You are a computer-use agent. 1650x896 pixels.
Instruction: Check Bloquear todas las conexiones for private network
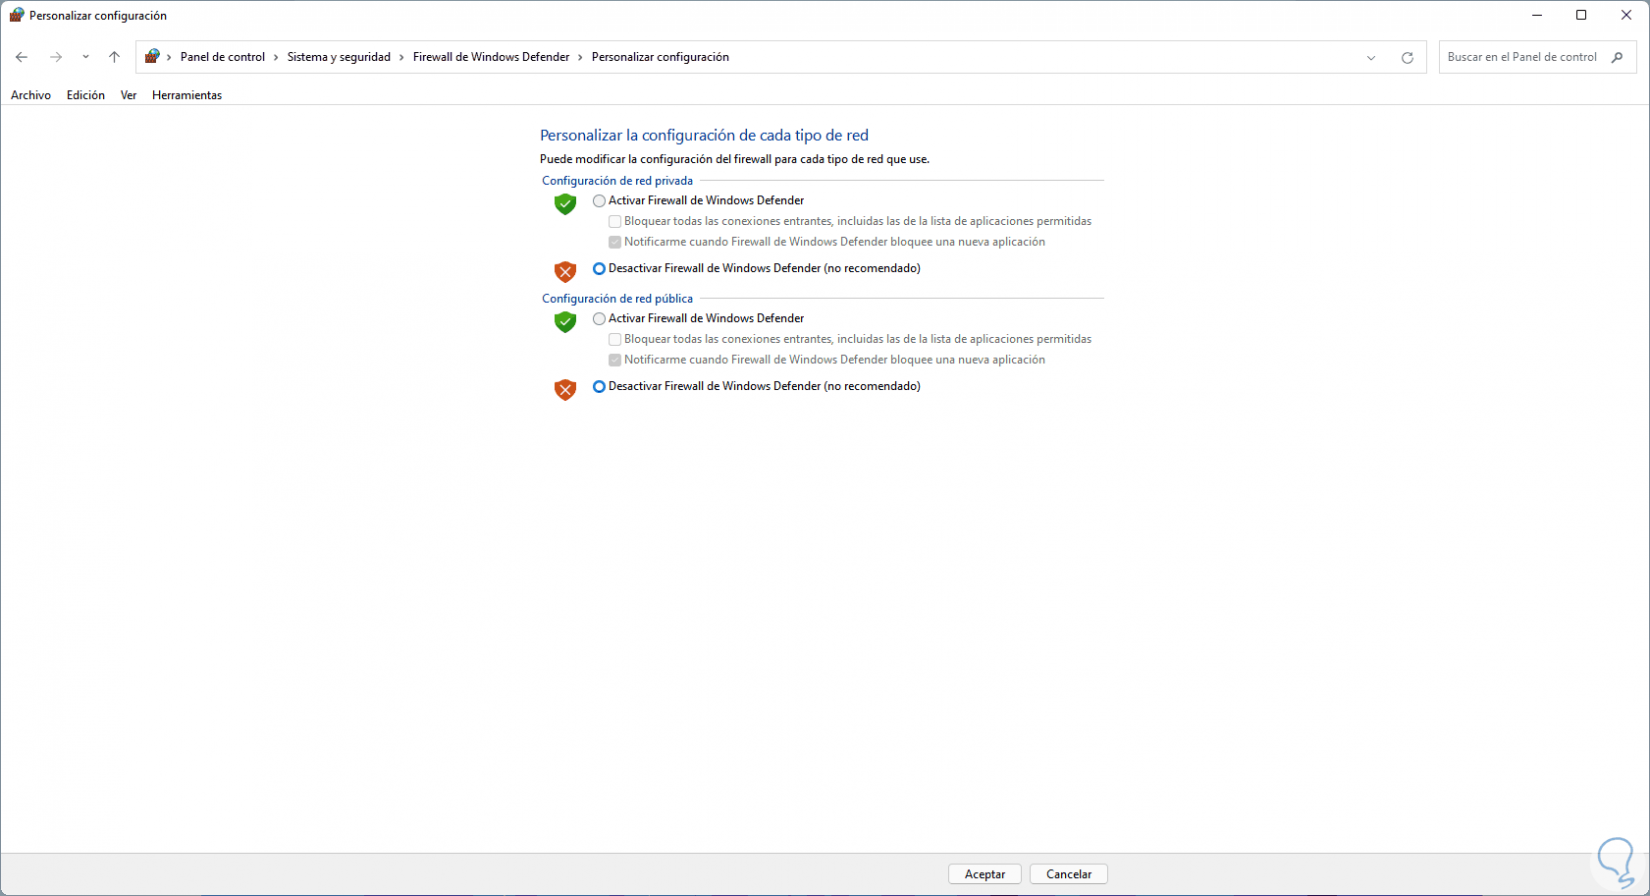pyautogui.click(x=615, y=222)
